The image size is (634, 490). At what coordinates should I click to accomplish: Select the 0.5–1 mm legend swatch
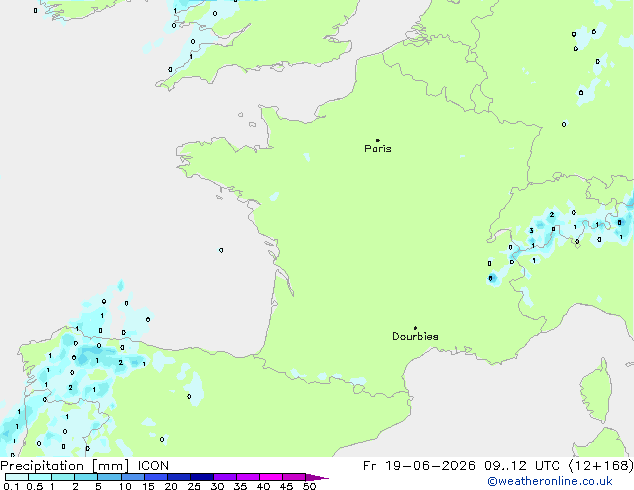coord(40,477)
